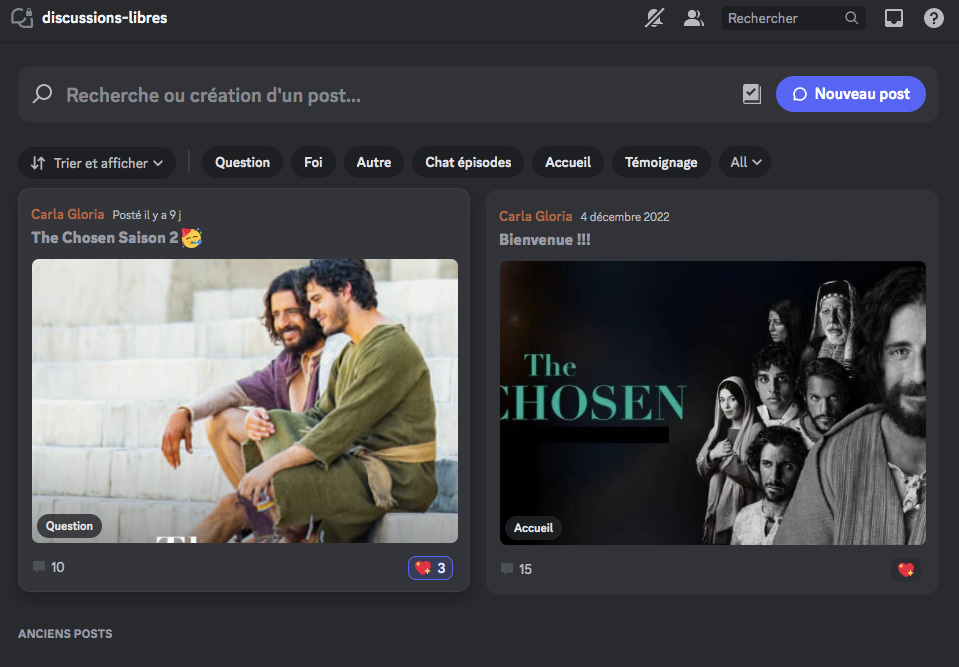
Task: Click the magnifier icon in Rechercher
Action: point(851,18)
